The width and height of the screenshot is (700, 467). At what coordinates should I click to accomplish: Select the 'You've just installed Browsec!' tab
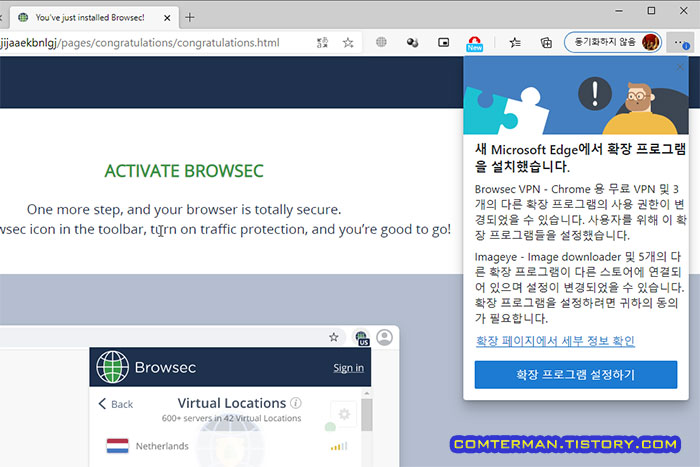[94, 17]
